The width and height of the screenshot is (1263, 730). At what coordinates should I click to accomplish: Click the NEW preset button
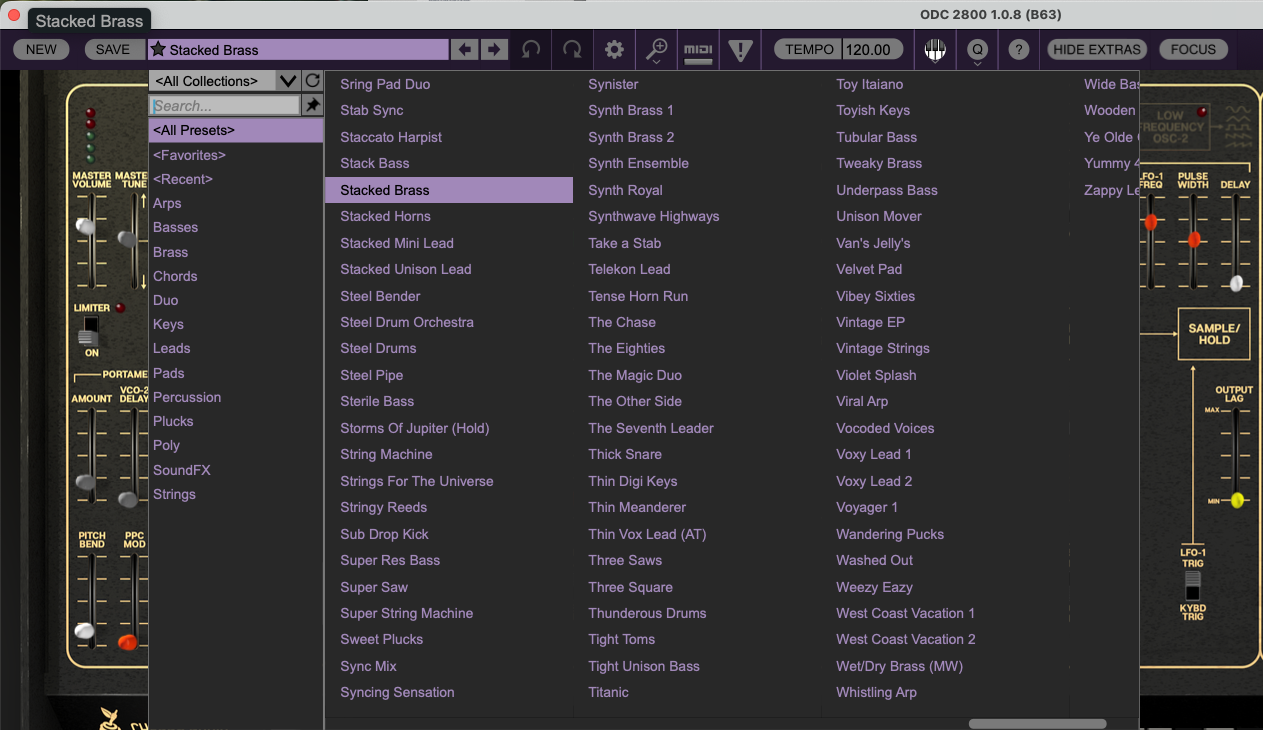point(41,49)
